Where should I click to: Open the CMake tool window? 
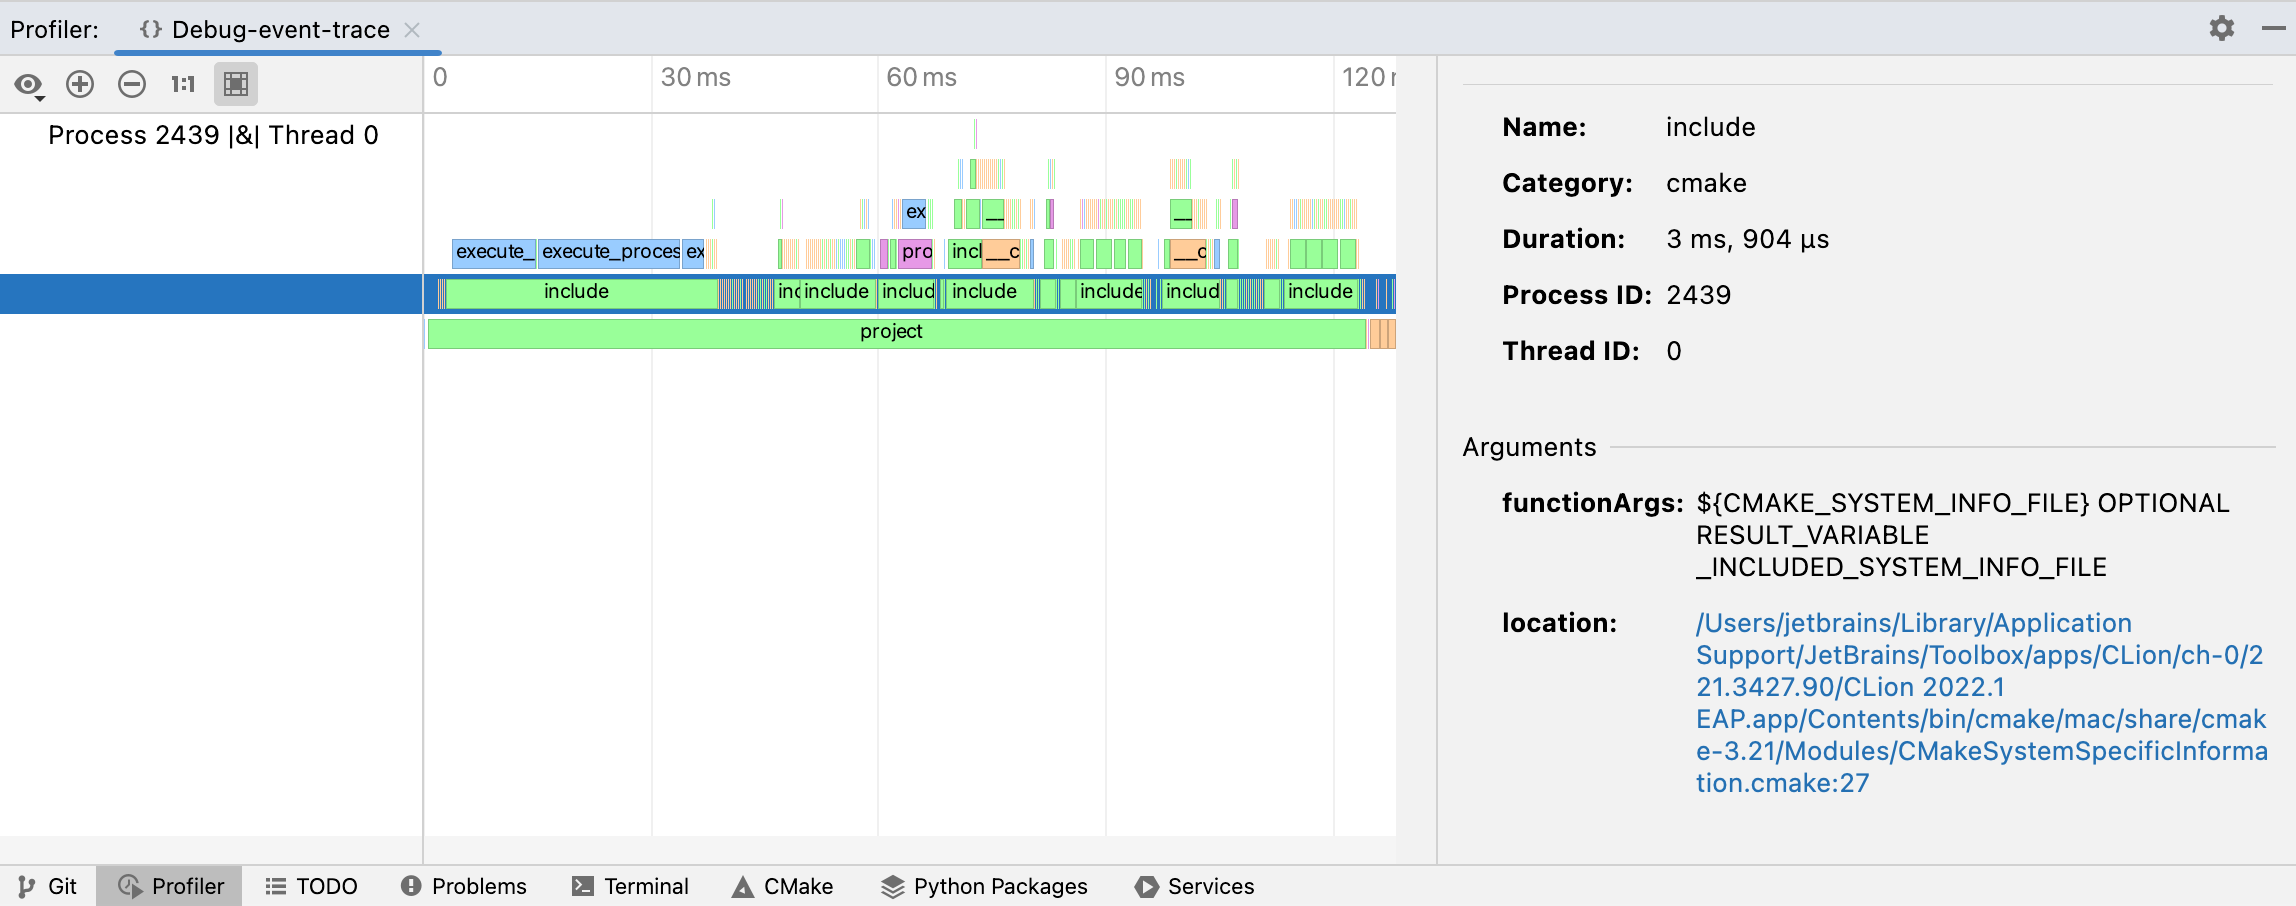coord(783,885)
